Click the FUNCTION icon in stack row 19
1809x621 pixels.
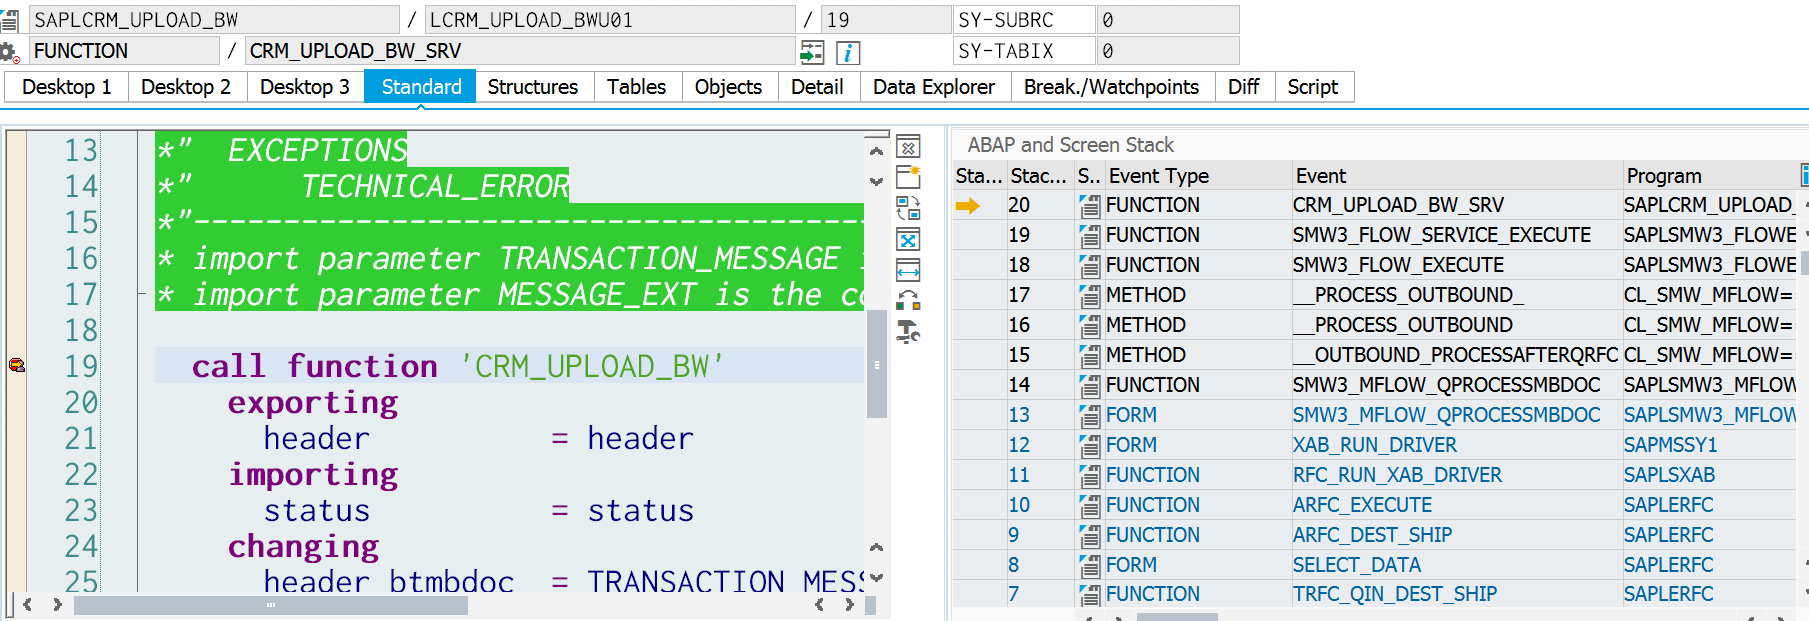tap(1089, 236)
